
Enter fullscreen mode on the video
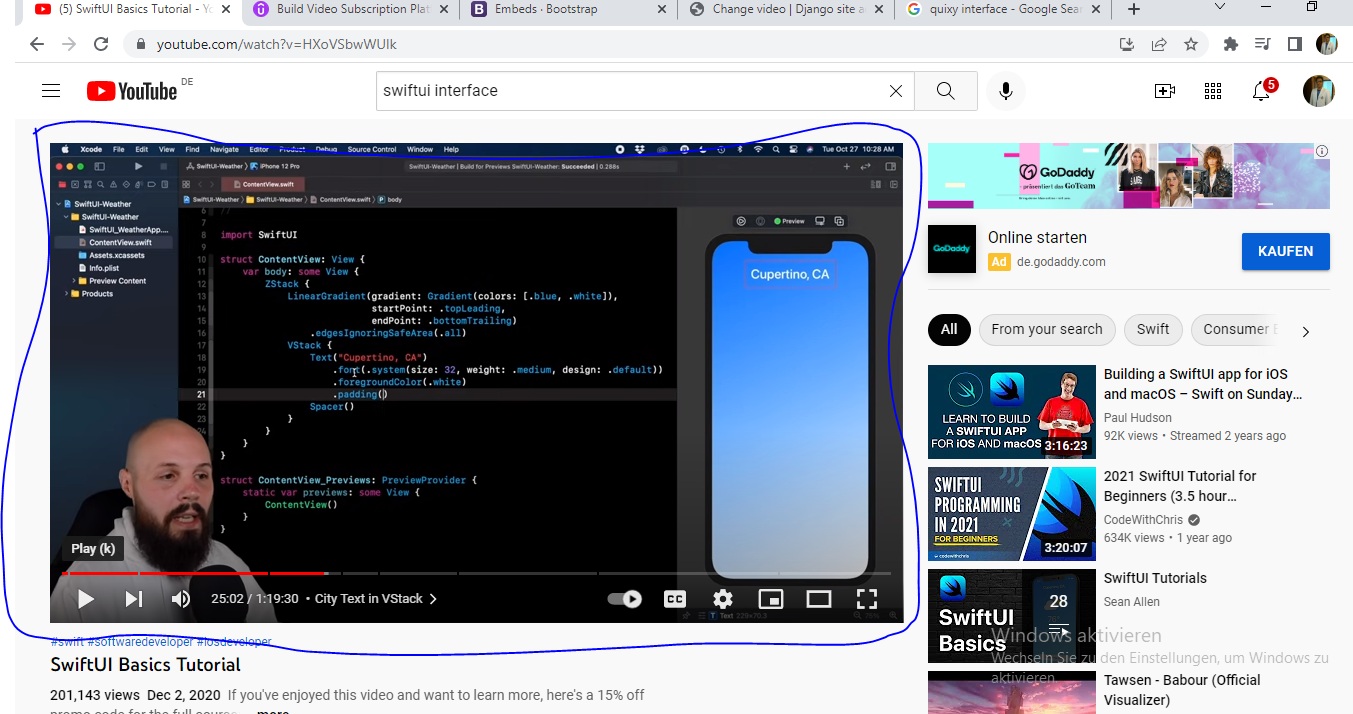pos(866,599)
